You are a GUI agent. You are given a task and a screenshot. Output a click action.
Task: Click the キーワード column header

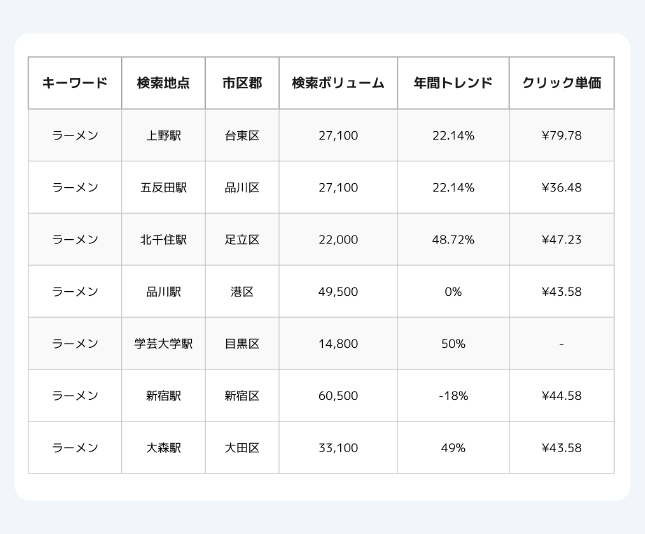(75, 83)
